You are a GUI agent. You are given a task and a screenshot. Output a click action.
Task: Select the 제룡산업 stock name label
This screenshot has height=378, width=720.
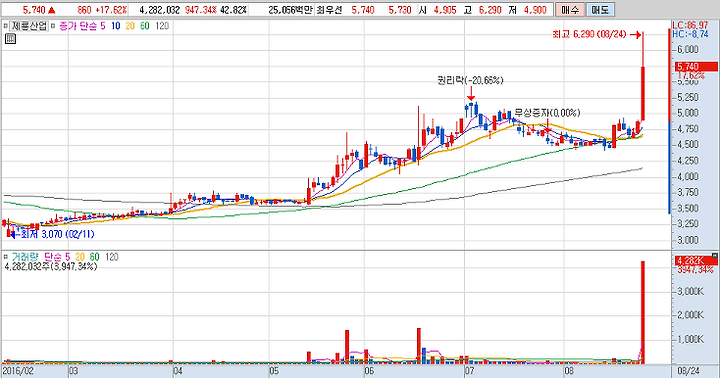[x=29, y=26]
